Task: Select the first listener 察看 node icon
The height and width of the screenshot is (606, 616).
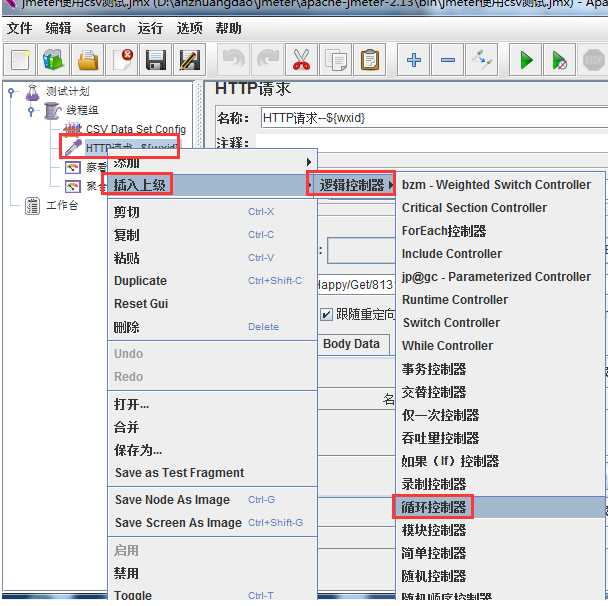Action: (x=73, y=167)
